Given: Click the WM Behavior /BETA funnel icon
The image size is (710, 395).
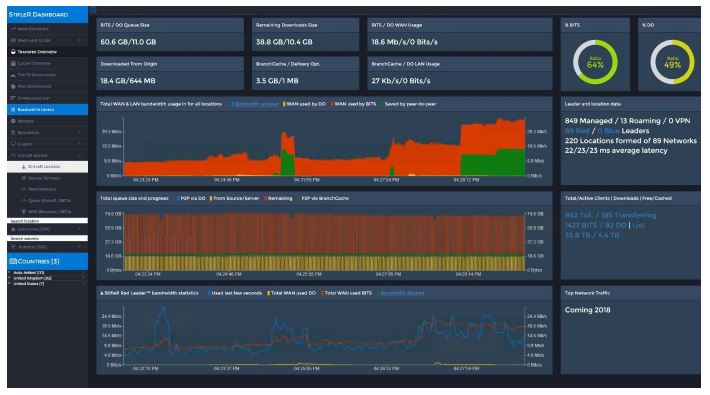Looking at the screenshot, I should 24,212.
